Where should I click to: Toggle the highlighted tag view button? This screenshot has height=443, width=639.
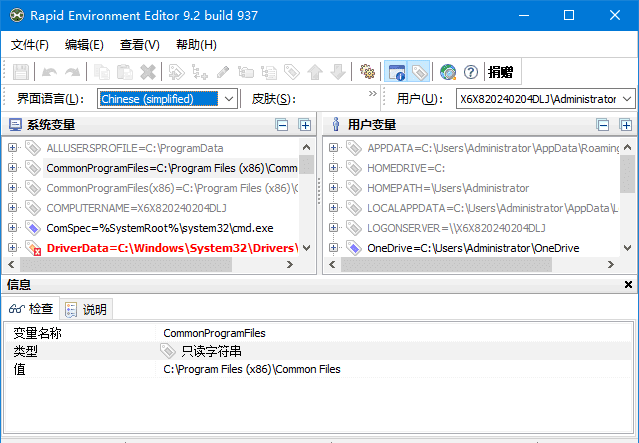tap(419, 72)
